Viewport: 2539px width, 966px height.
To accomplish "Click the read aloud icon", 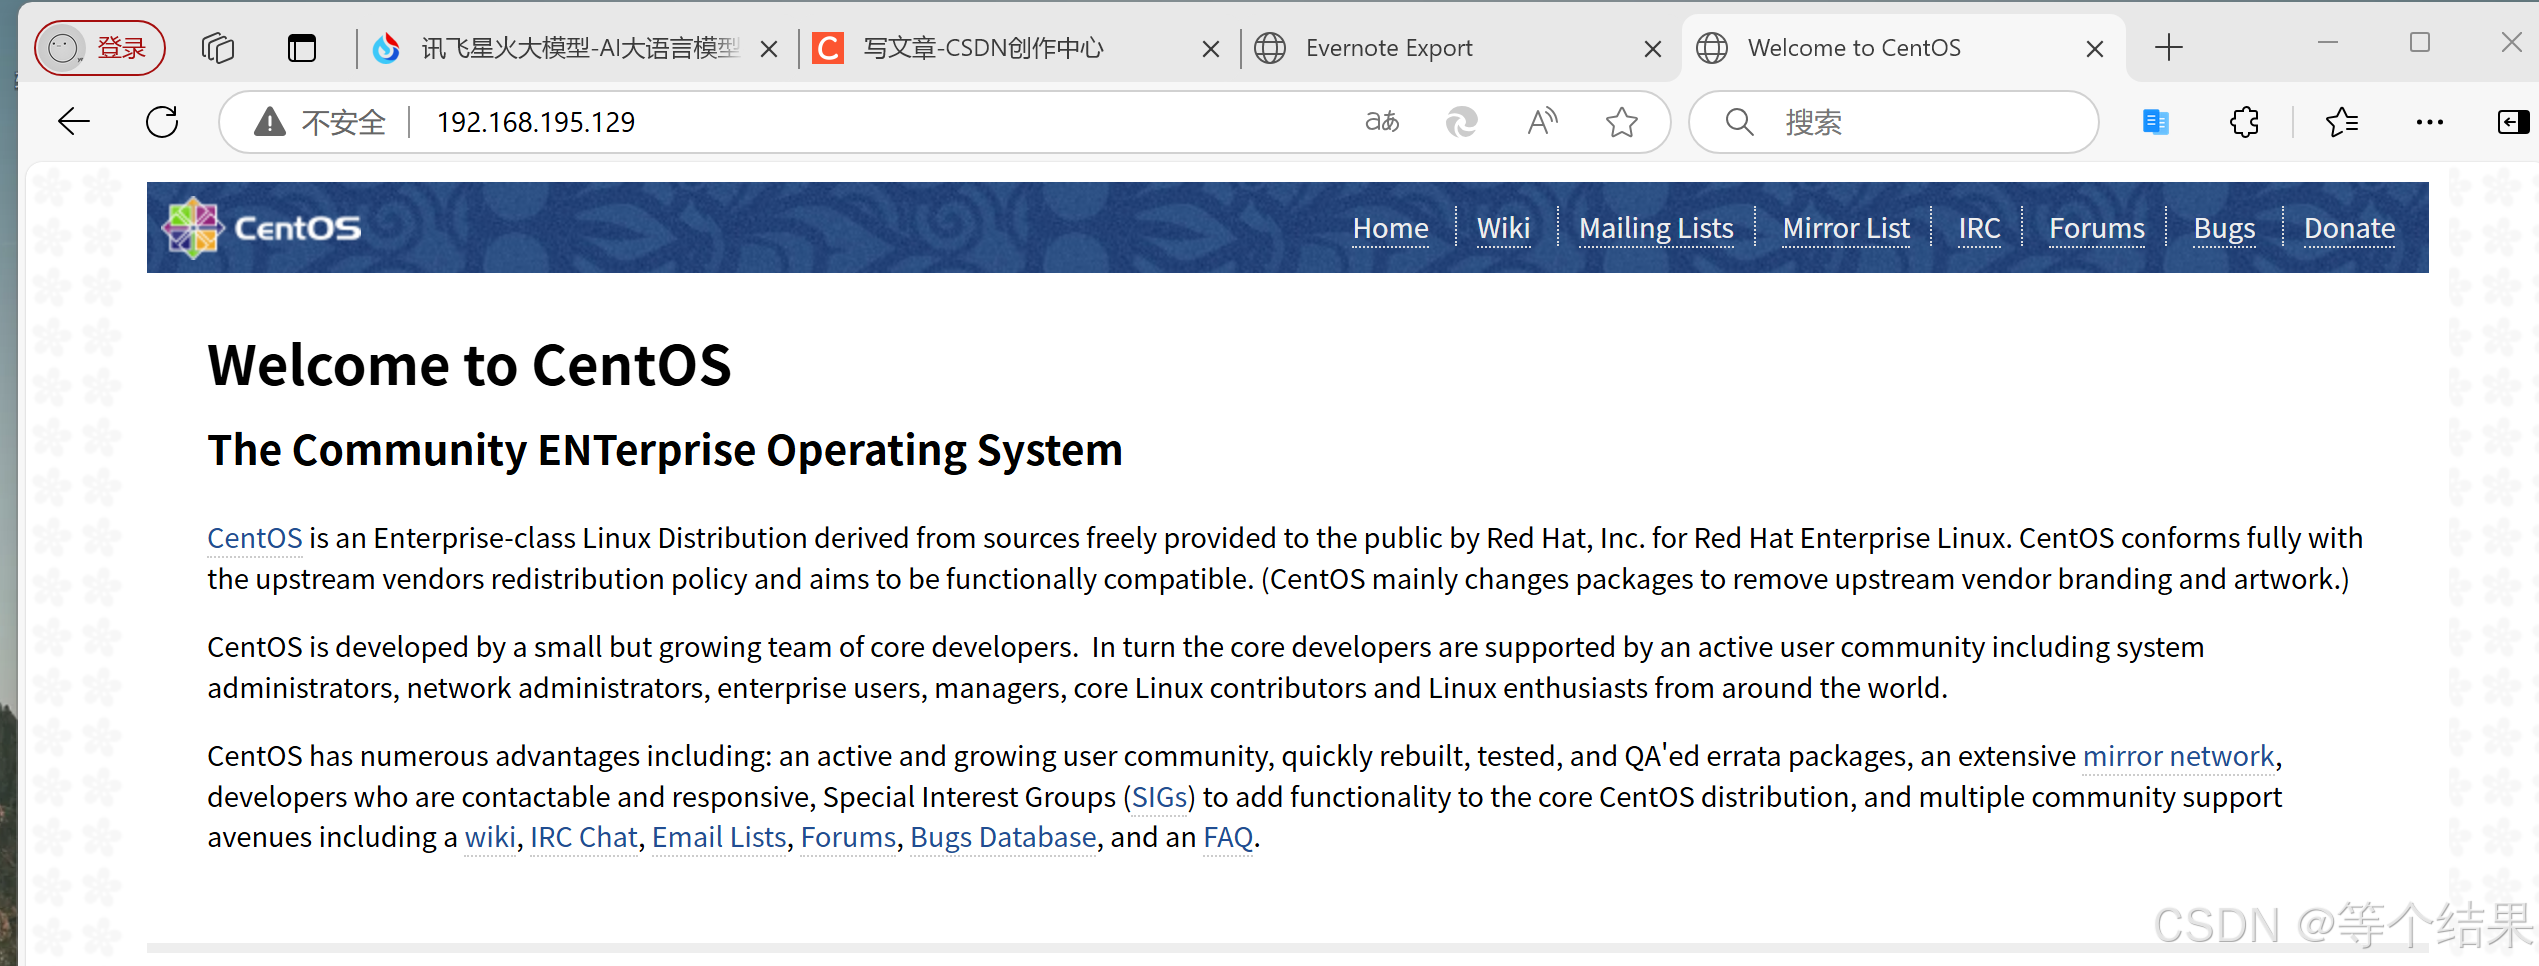I will (1542, 122).
